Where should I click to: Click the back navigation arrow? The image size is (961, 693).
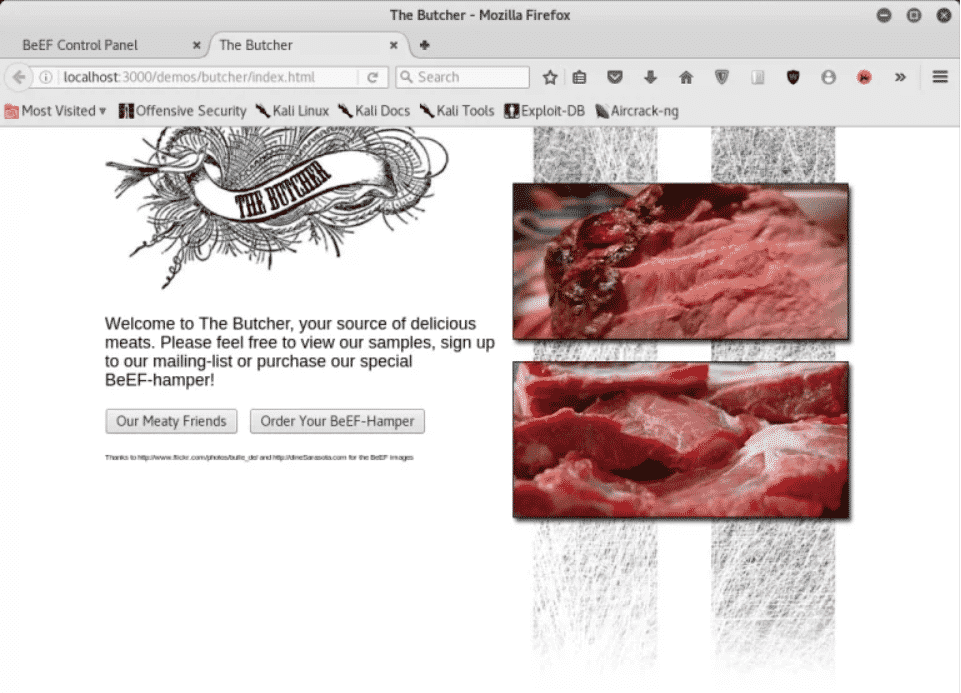point(18,77)
